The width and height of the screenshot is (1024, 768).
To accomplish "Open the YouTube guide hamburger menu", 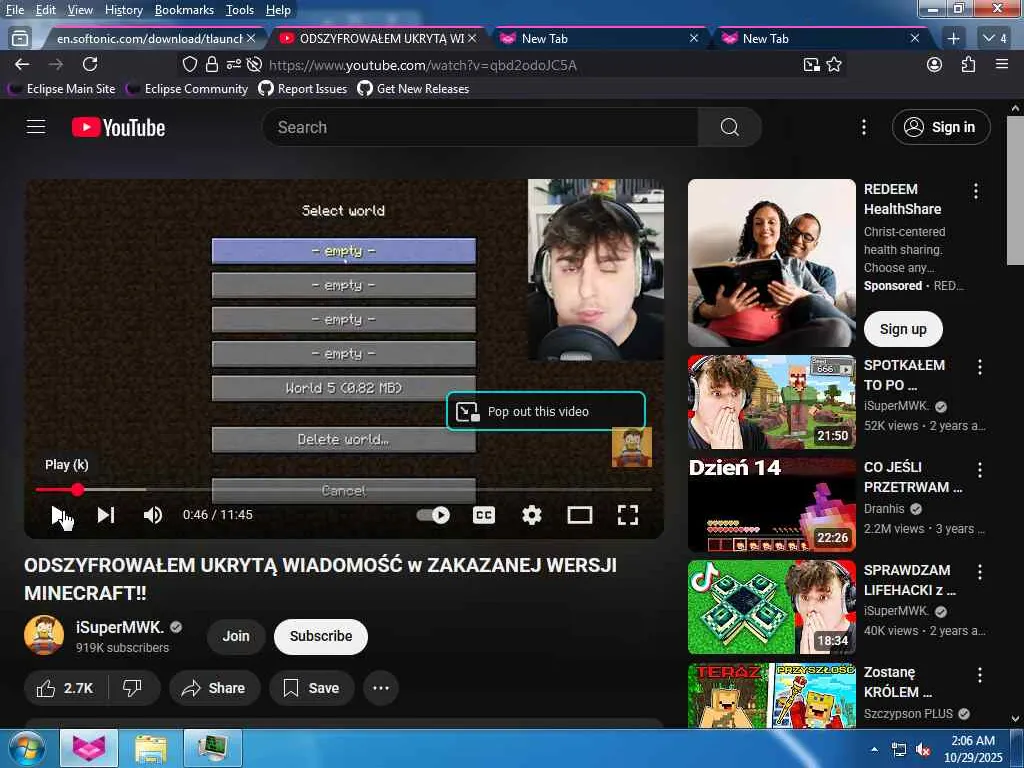I will coord(36,127).
